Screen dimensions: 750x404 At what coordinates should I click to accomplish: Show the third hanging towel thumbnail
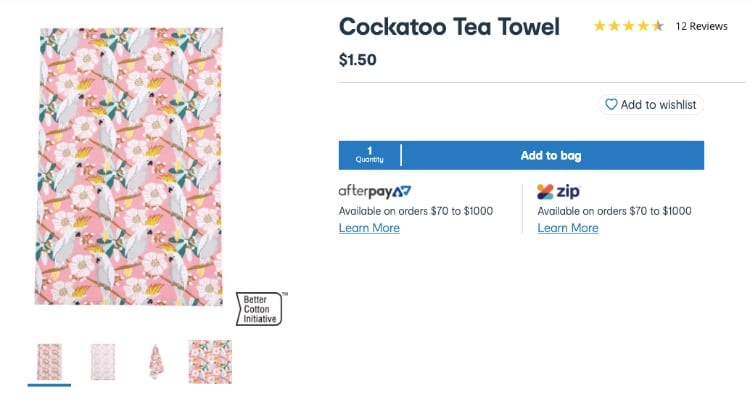tap(157, 361)
